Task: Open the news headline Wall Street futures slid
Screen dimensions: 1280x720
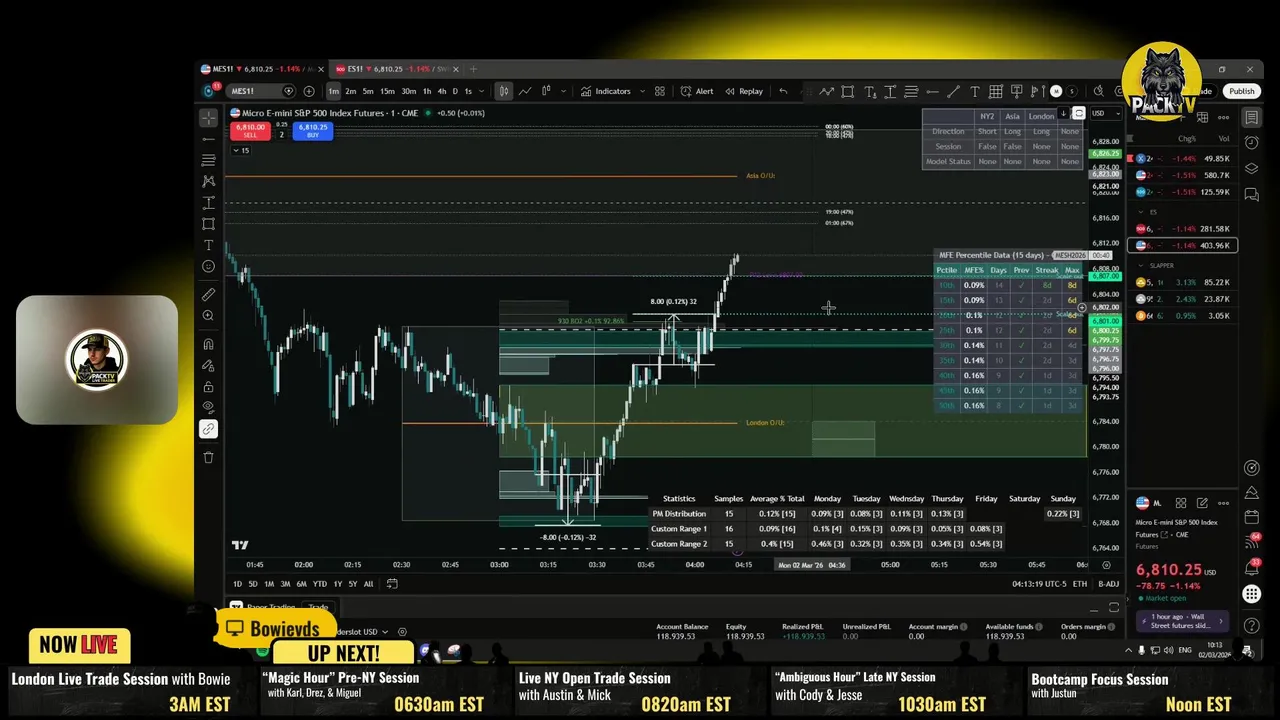Action: pyautogui.click(x=1182, y=621)
